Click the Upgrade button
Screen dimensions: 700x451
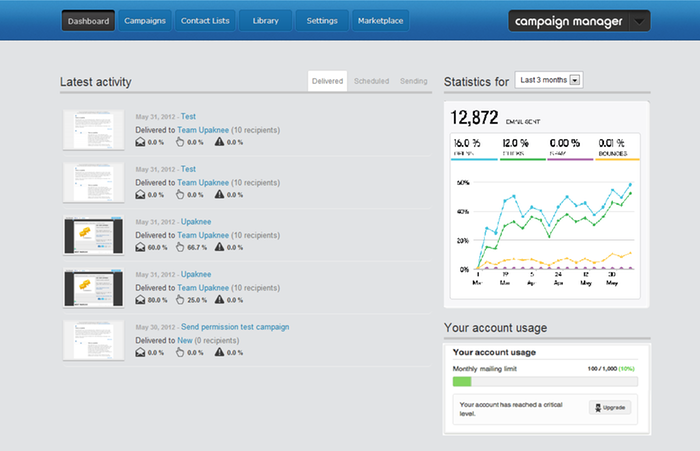(610, 407)
